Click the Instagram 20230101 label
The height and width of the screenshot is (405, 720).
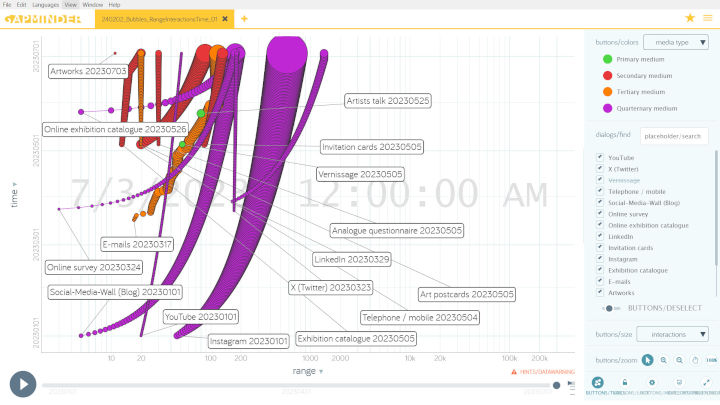pos(248,341)
